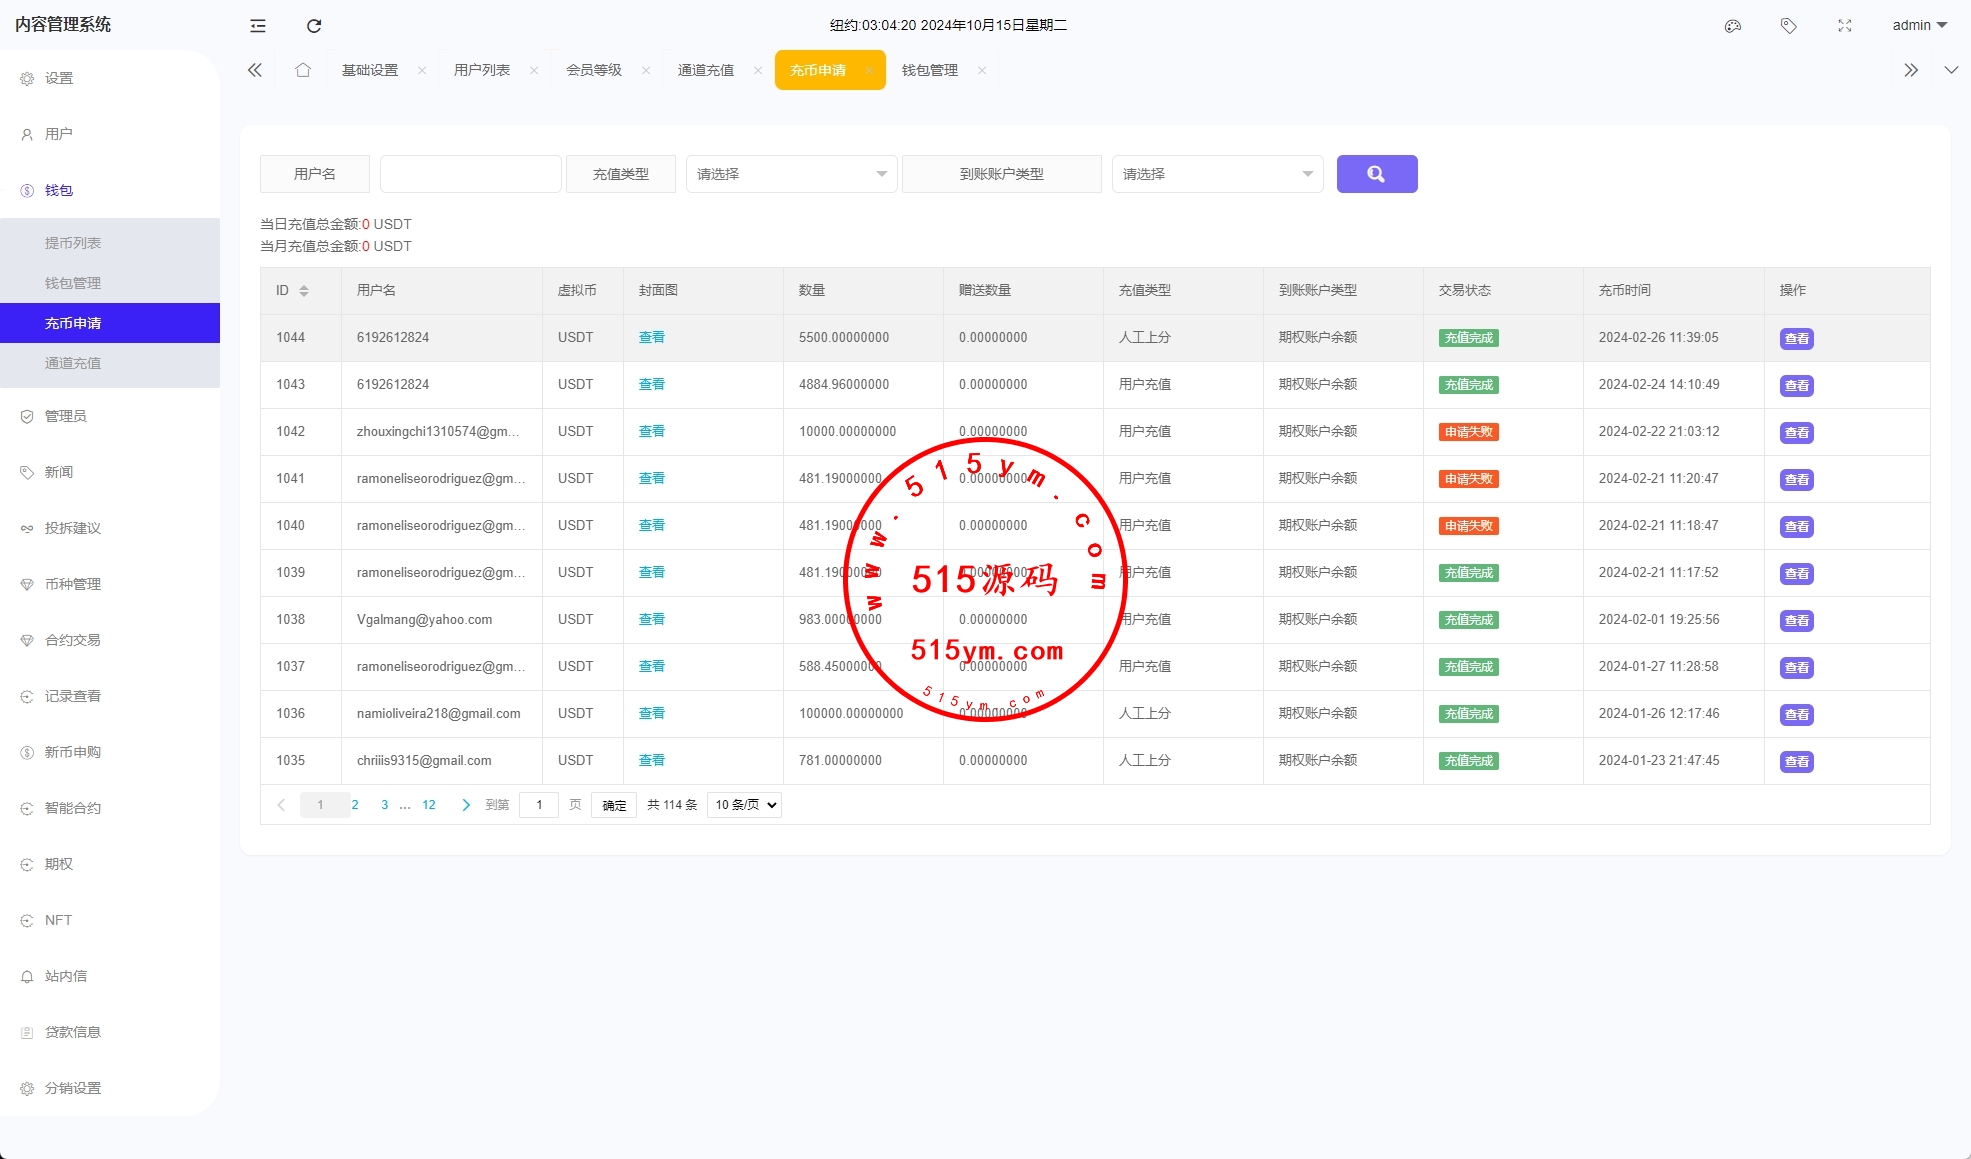Viewport: 1971px width, 1159px height.
Task: Click the 用户名 search input field
Action: (x=470, y=174)
